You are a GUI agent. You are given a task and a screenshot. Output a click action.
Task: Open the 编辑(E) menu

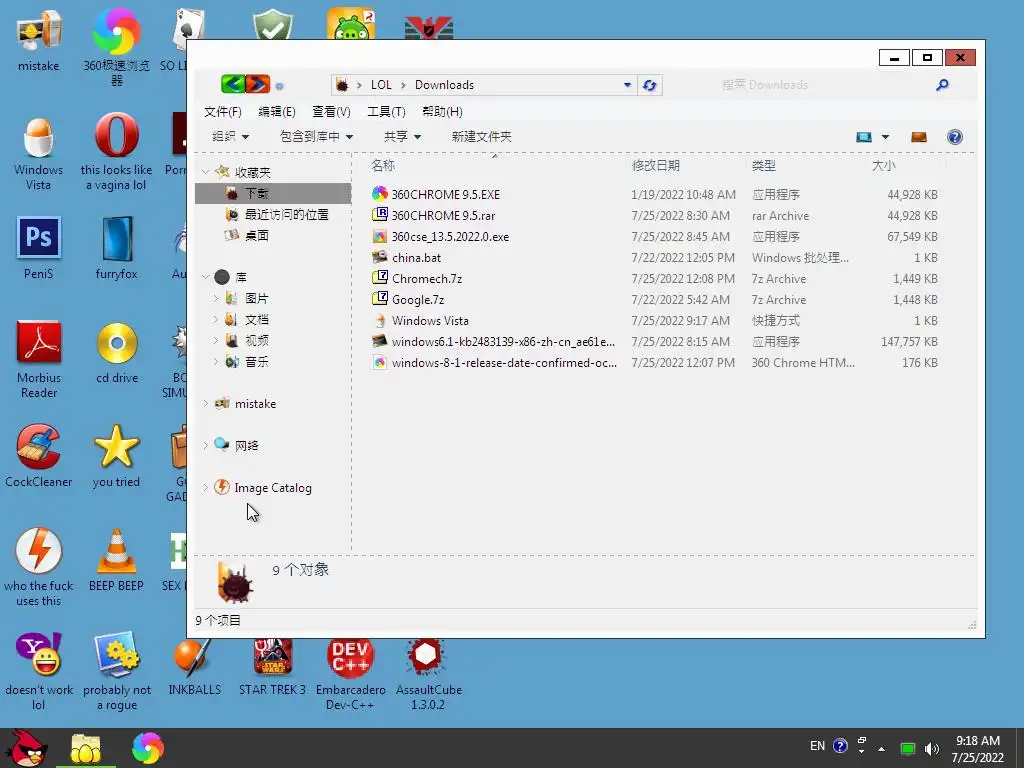click(x=277, y=112)
